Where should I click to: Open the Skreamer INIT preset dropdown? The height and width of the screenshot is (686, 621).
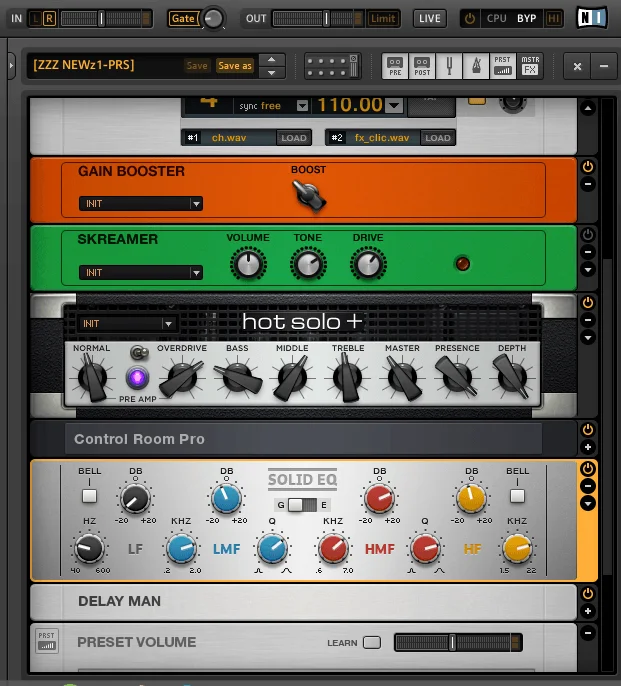[x=140, y=272]
